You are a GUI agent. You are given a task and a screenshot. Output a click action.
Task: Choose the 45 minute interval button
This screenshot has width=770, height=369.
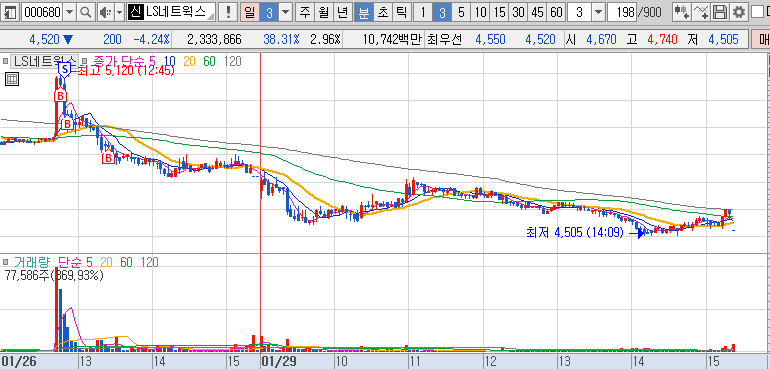(x=537, y=13)
